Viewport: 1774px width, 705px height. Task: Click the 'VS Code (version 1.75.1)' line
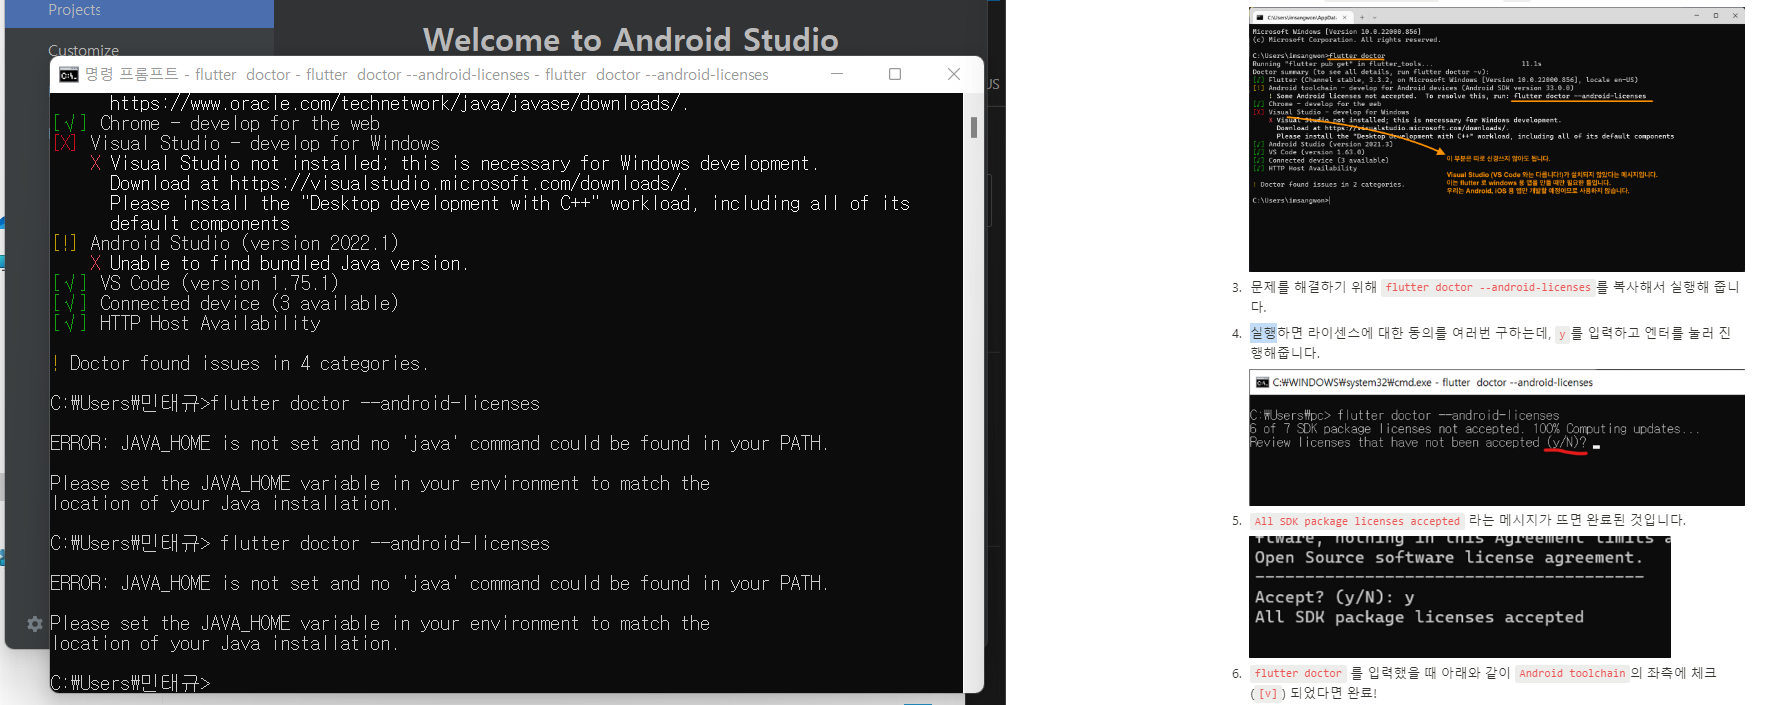pyautogui.click(x=196, y=284)
